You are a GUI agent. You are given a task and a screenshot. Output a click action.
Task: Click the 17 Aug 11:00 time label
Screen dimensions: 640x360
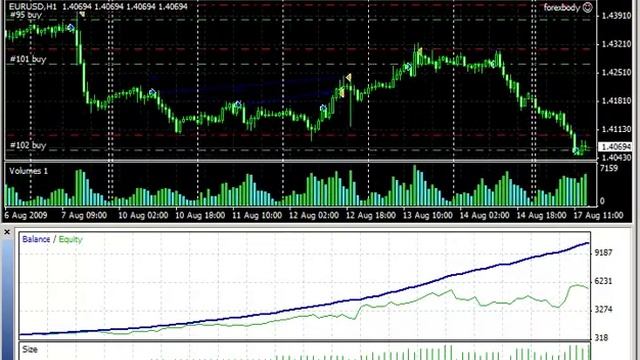click(x=598, y=215)
